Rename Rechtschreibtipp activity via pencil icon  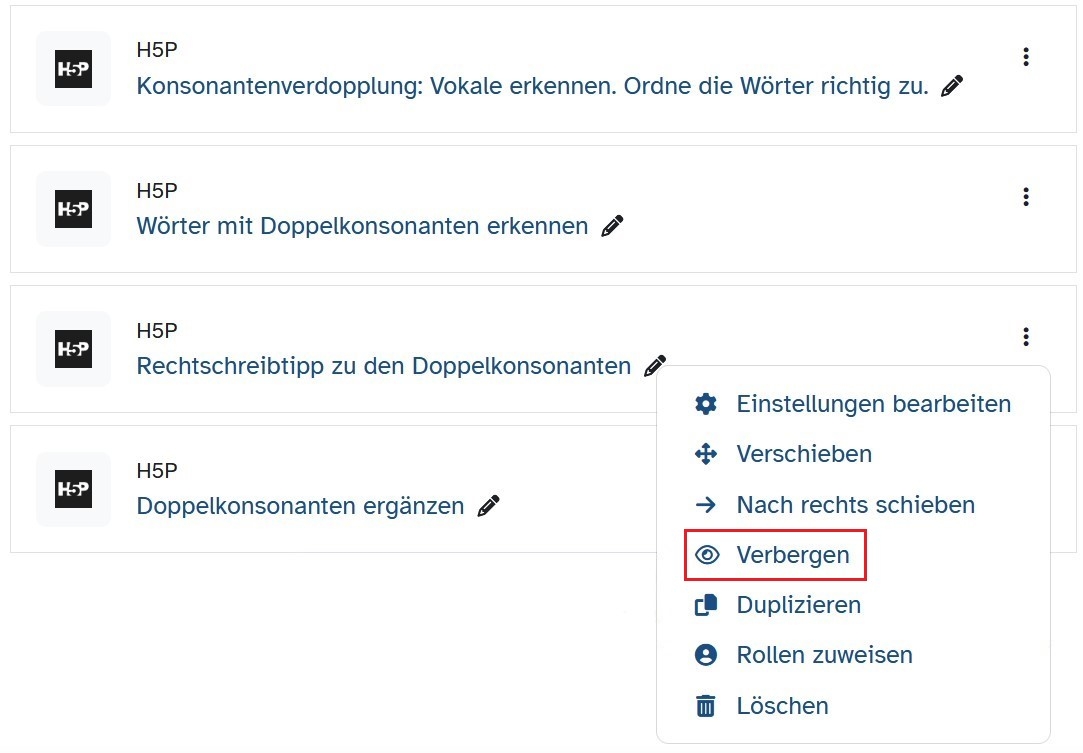pyautogui.click(x=655, y=366)
